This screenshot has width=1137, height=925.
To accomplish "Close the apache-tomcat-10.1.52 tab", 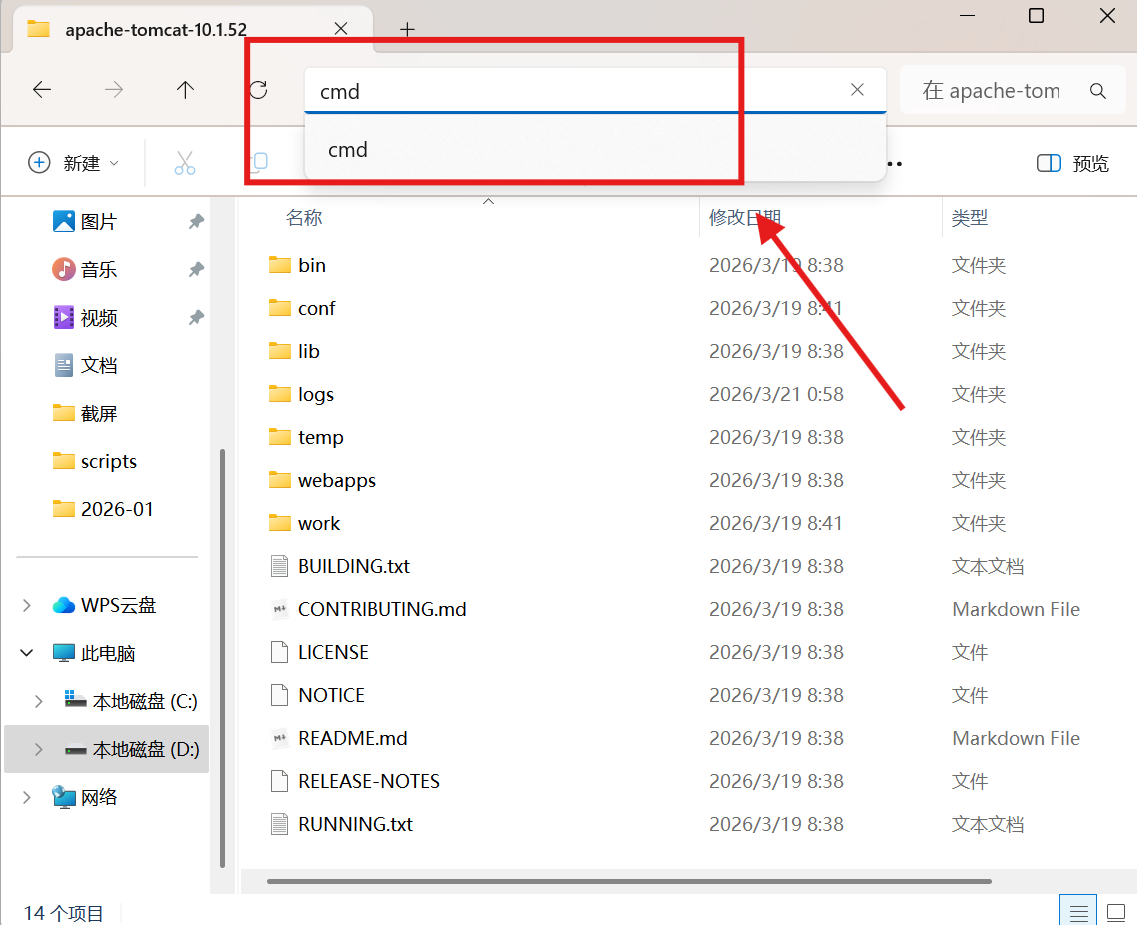I will tap(341, 29).
